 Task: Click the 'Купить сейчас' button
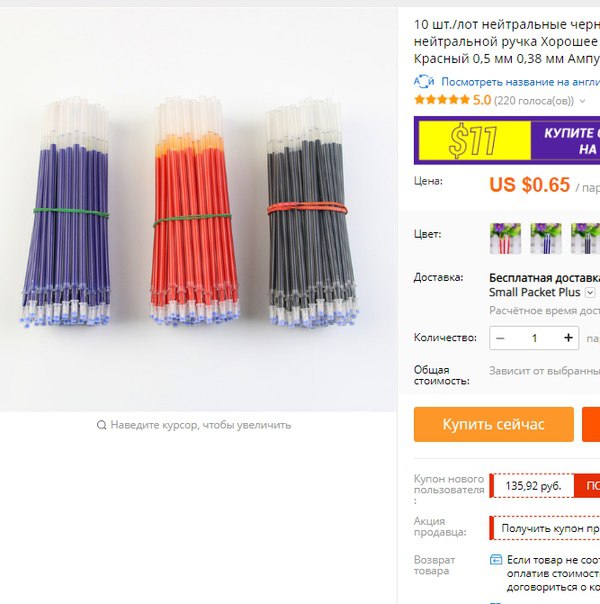(494, 424)
